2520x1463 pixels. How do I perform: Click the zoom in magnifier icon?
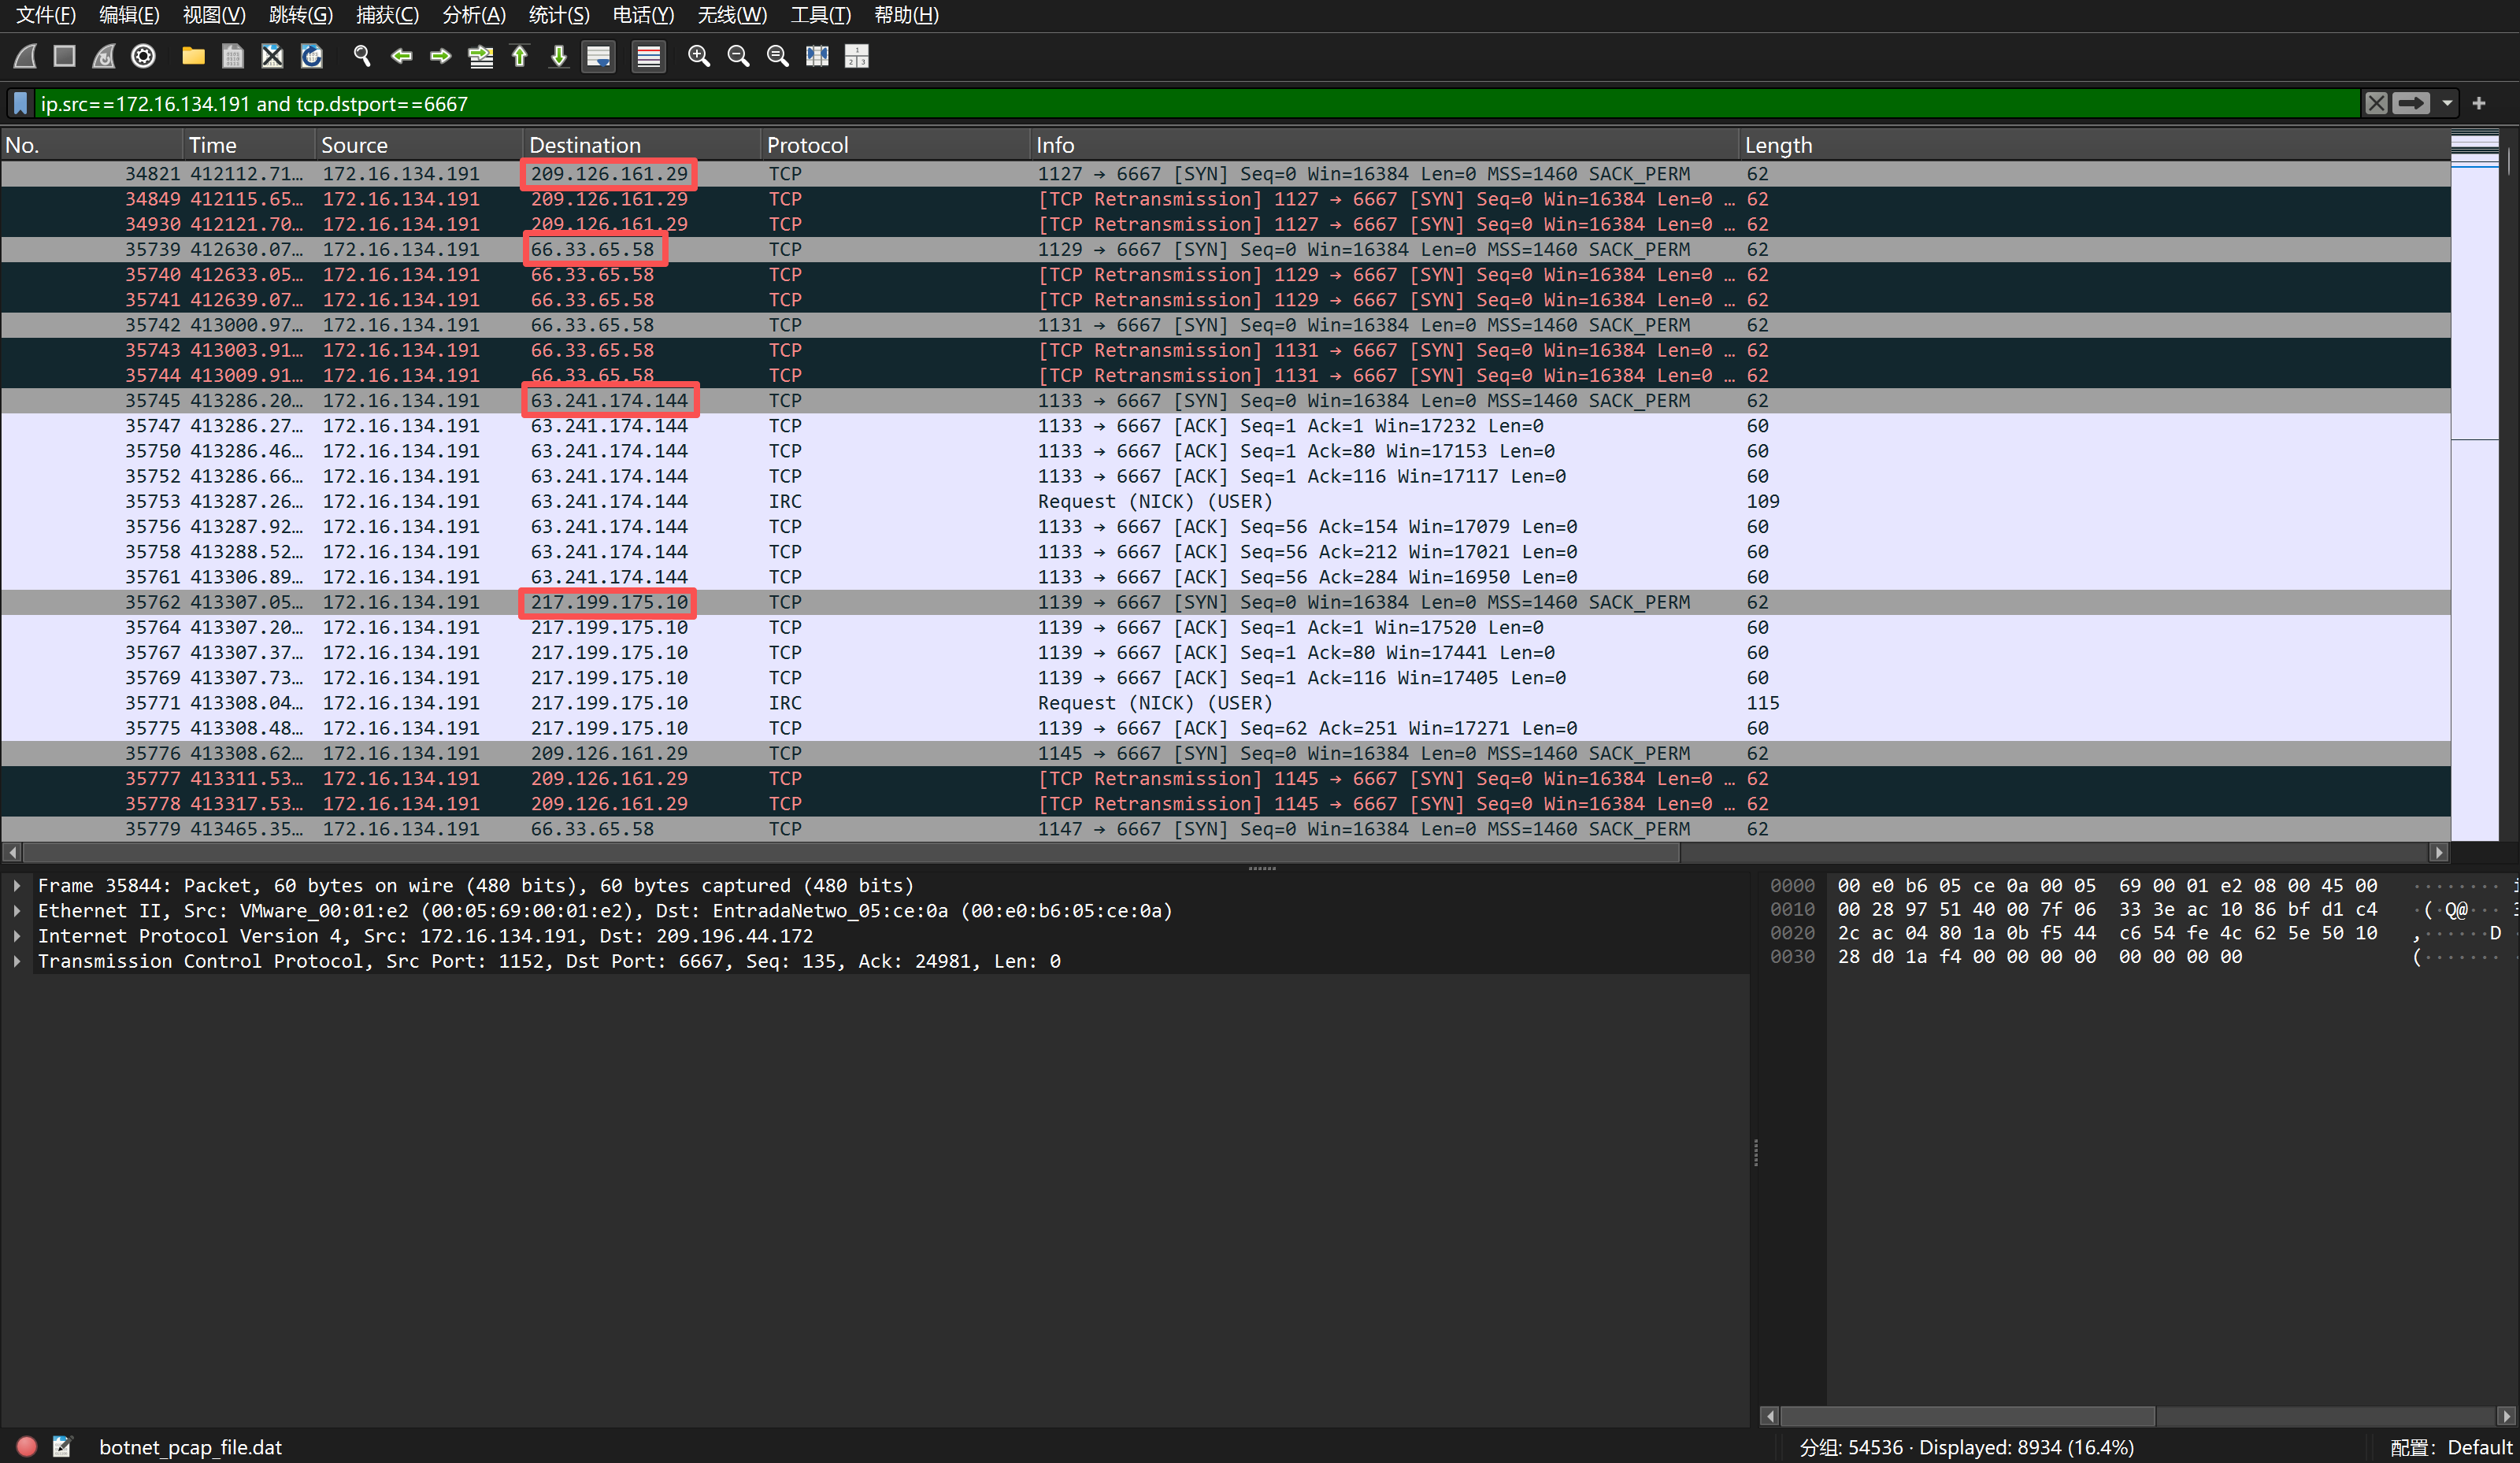coord(699,56)
